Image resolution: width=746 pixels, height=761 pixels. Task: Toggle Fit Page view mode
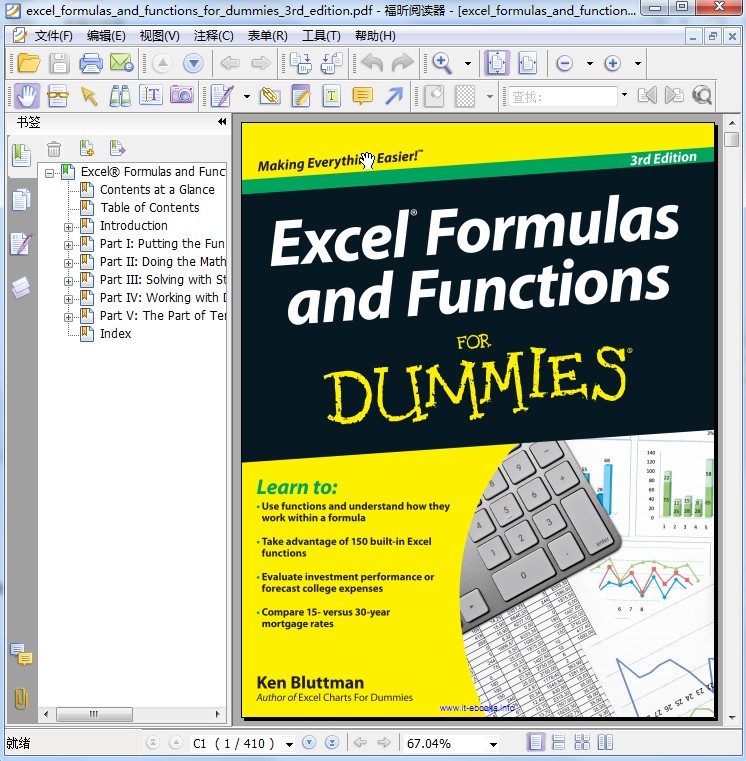[497, 63]
